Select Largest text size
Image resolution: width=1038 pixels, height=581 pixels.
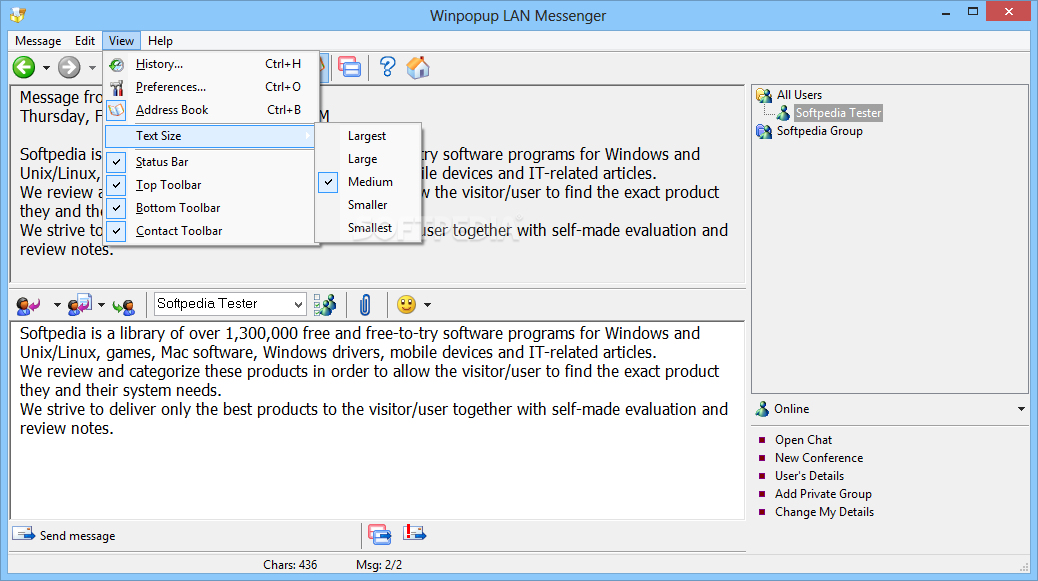pos(368,136)
